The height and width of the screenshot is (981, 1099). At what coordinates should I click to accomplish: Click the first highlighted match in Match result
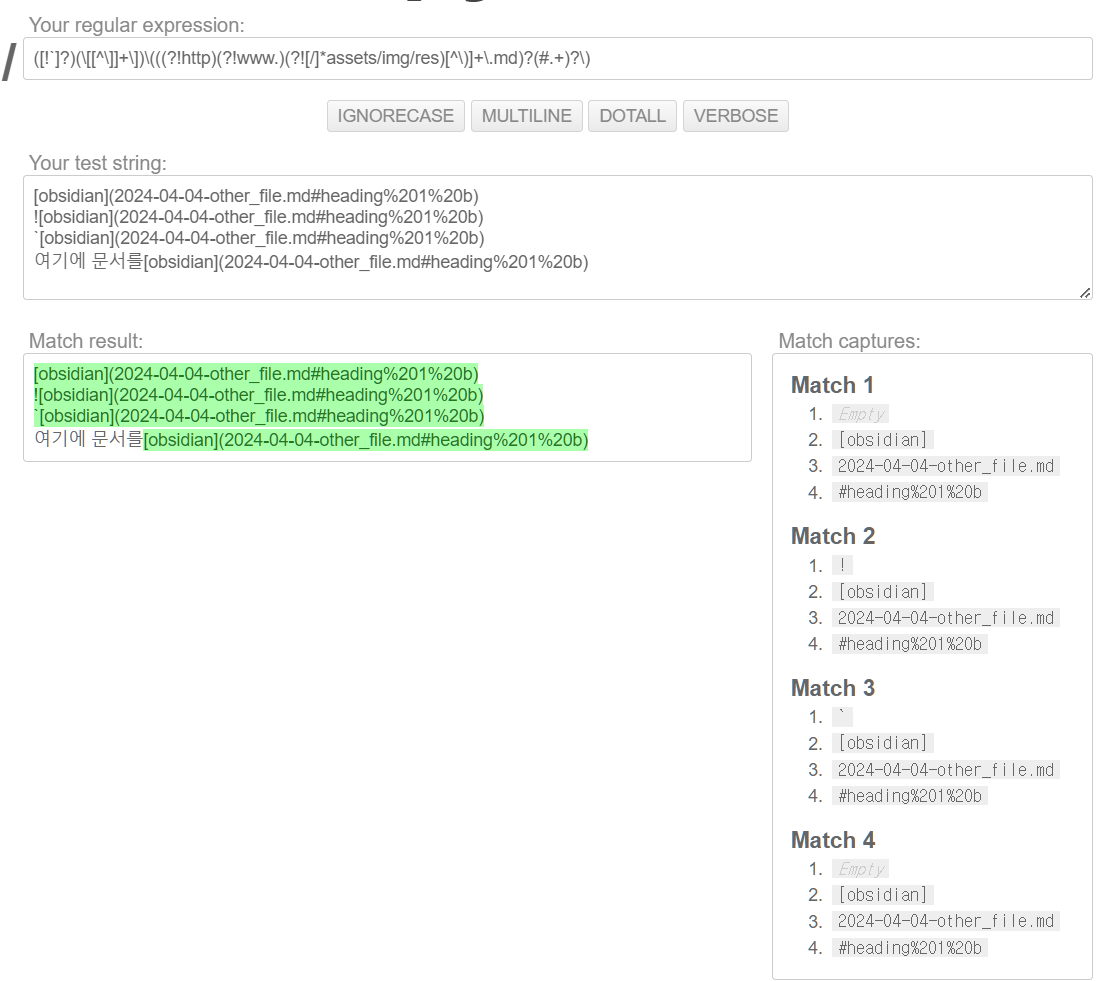pos(256,373)
